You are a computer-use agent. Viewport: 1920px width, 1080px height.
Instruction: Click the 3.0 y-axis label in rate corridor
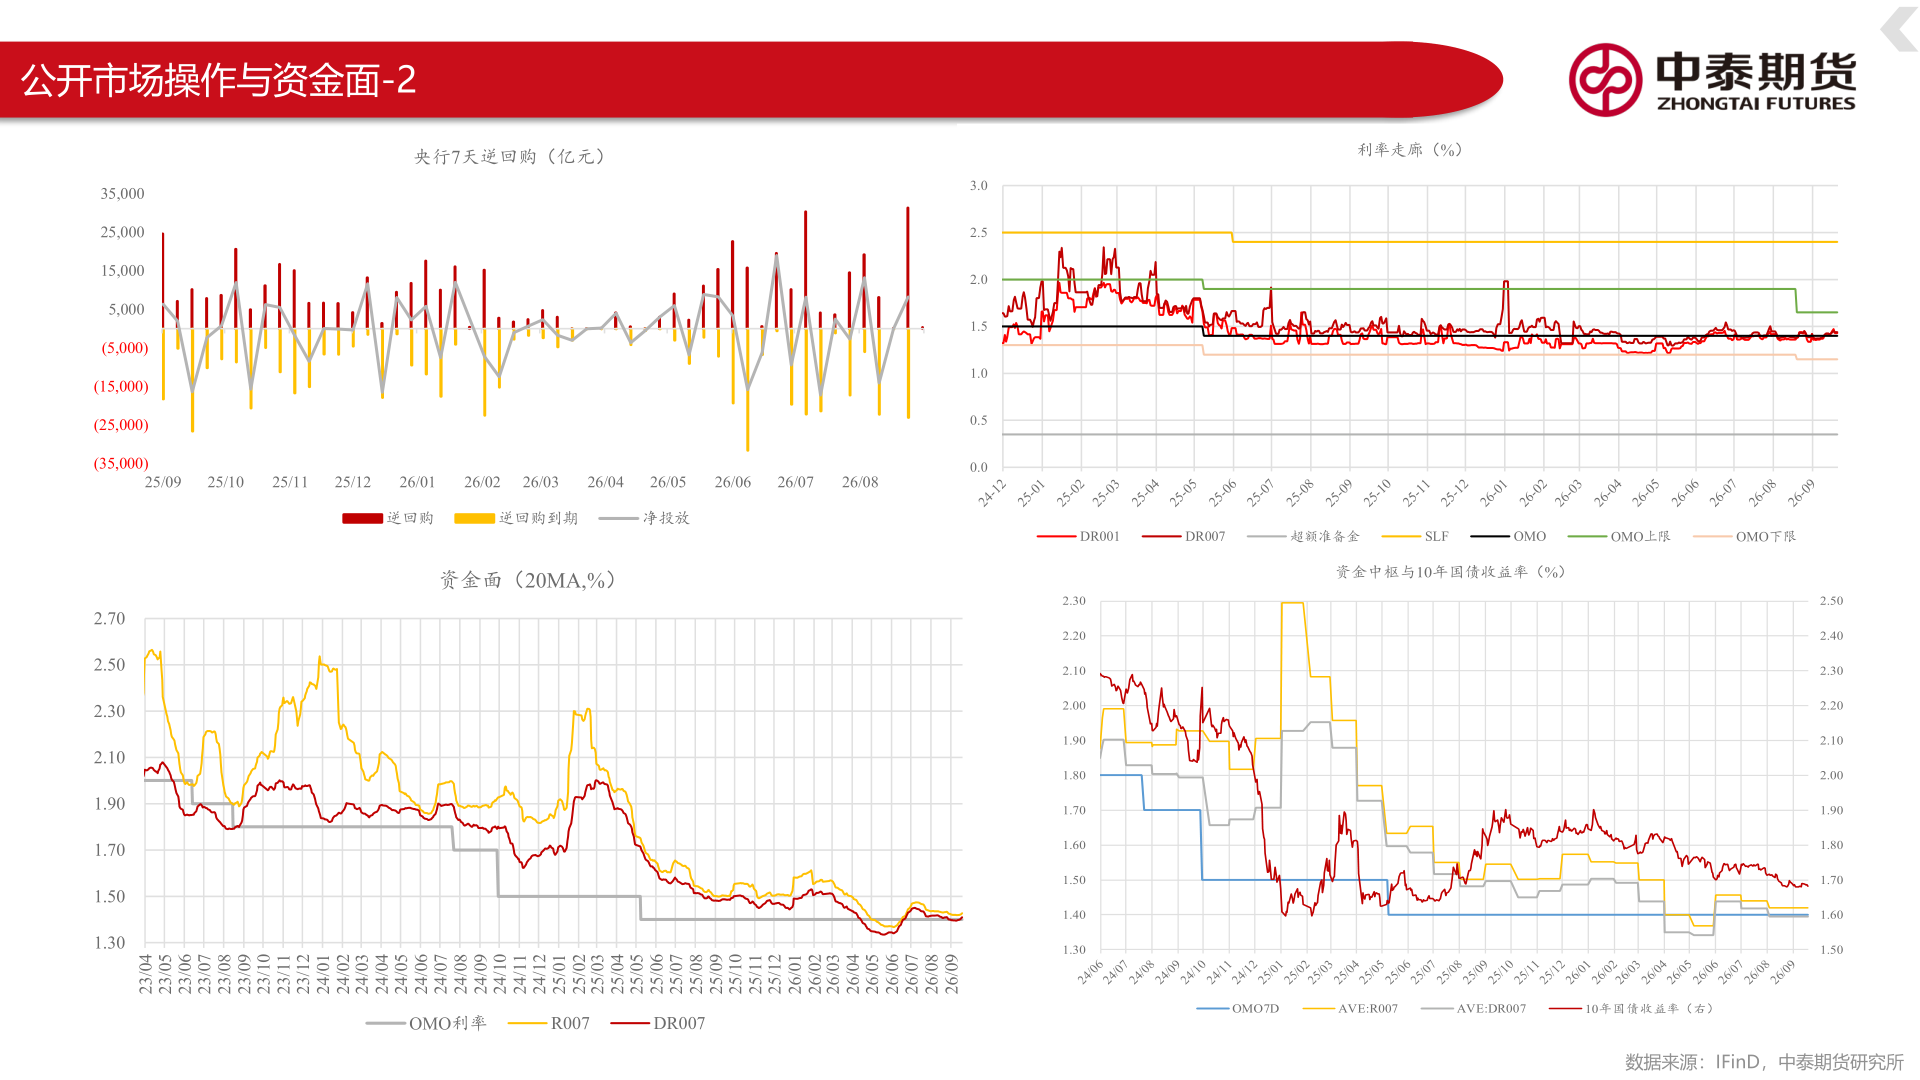978,186
